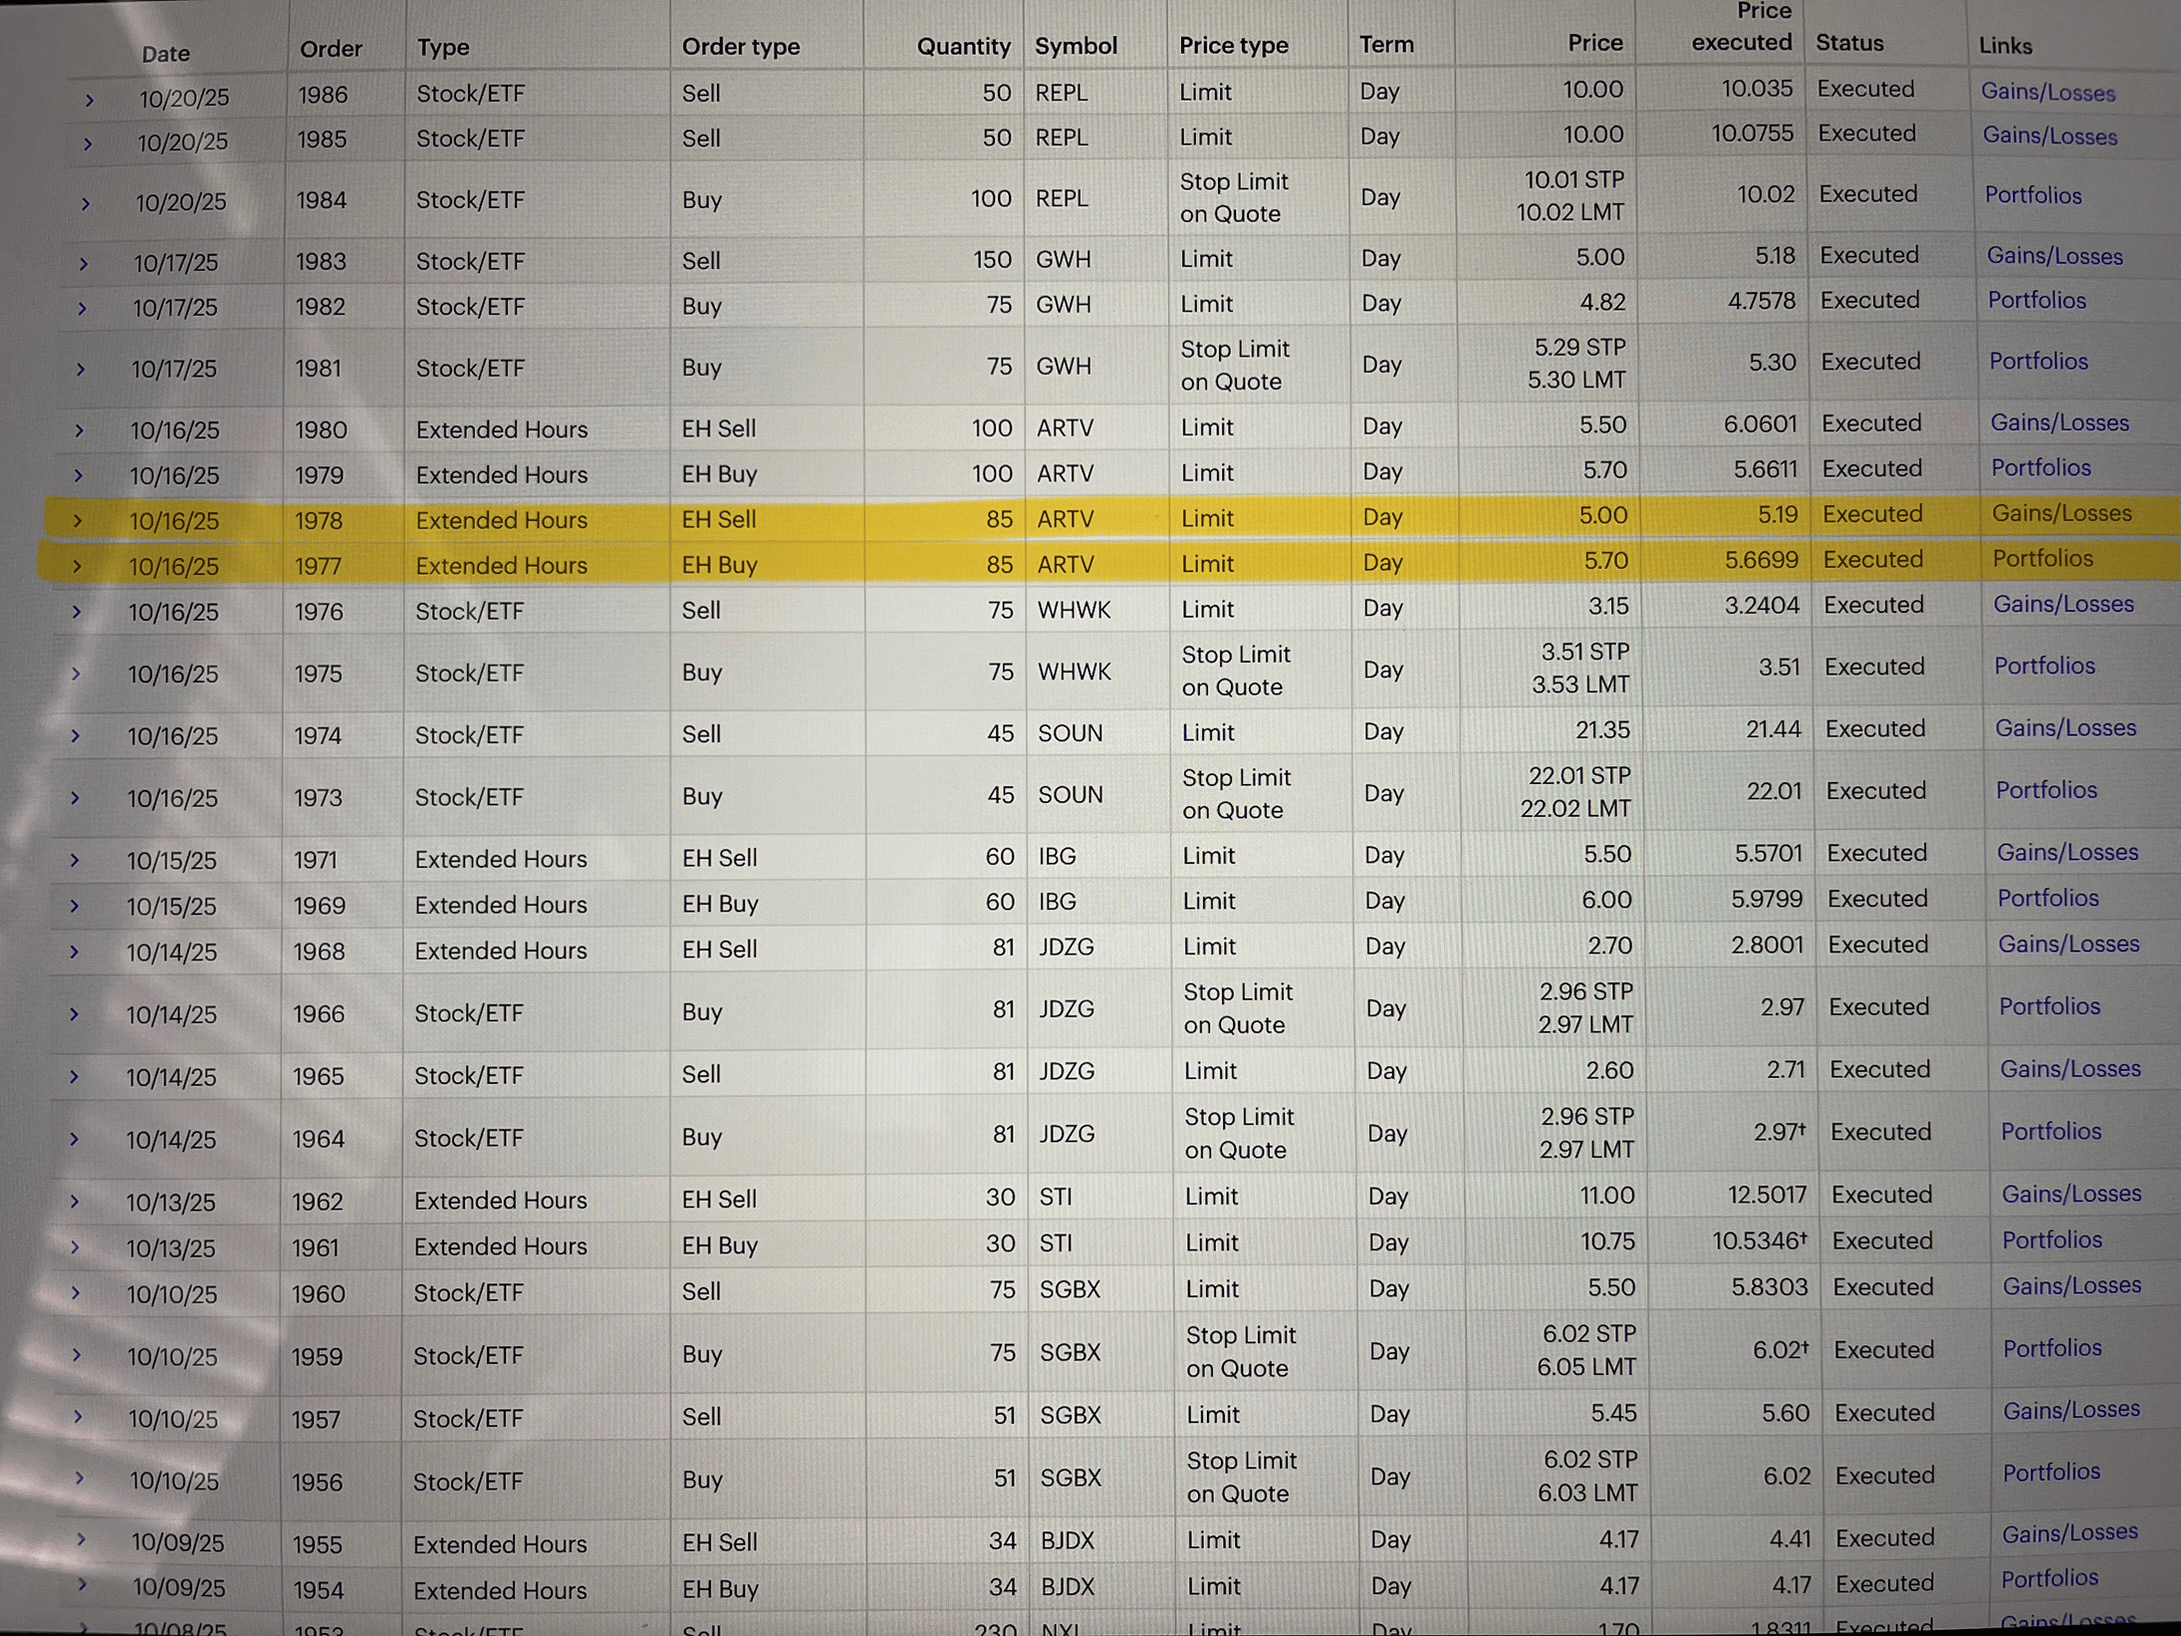This screenshot has height=1636, width=2181.
Task: Expand the highlighted order 1978 row
Action: (77, 521)
